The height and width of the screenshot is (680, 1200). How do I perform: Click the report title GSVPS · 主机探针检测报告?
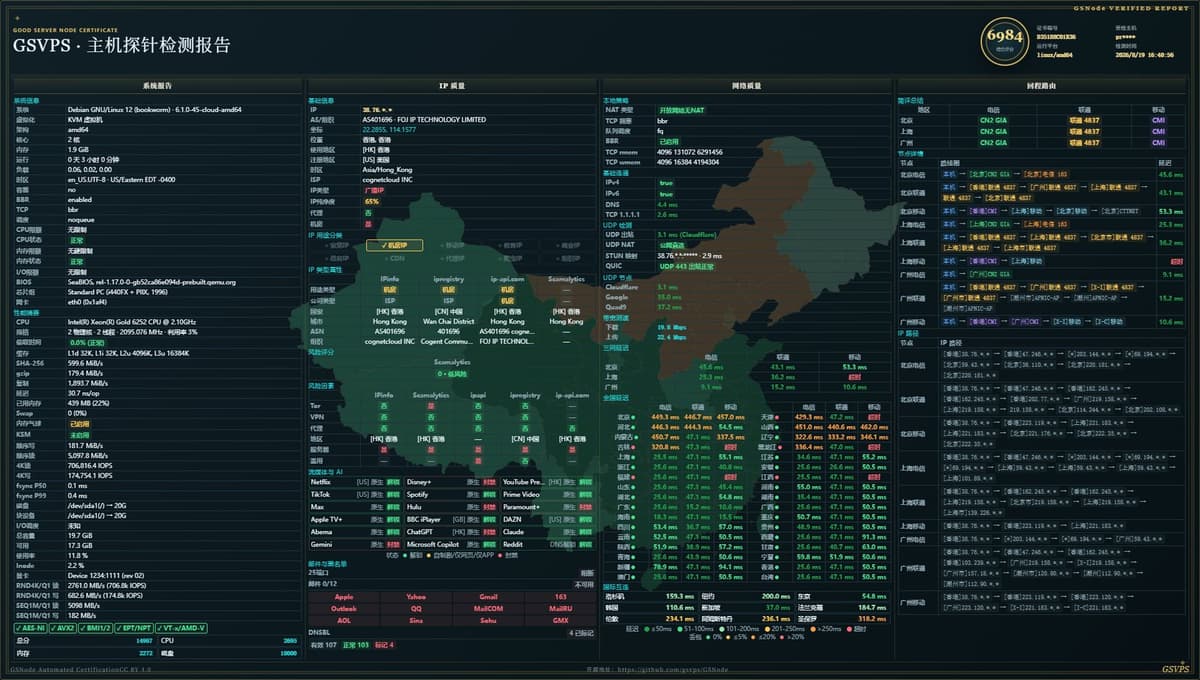click(x=121, y=46)
